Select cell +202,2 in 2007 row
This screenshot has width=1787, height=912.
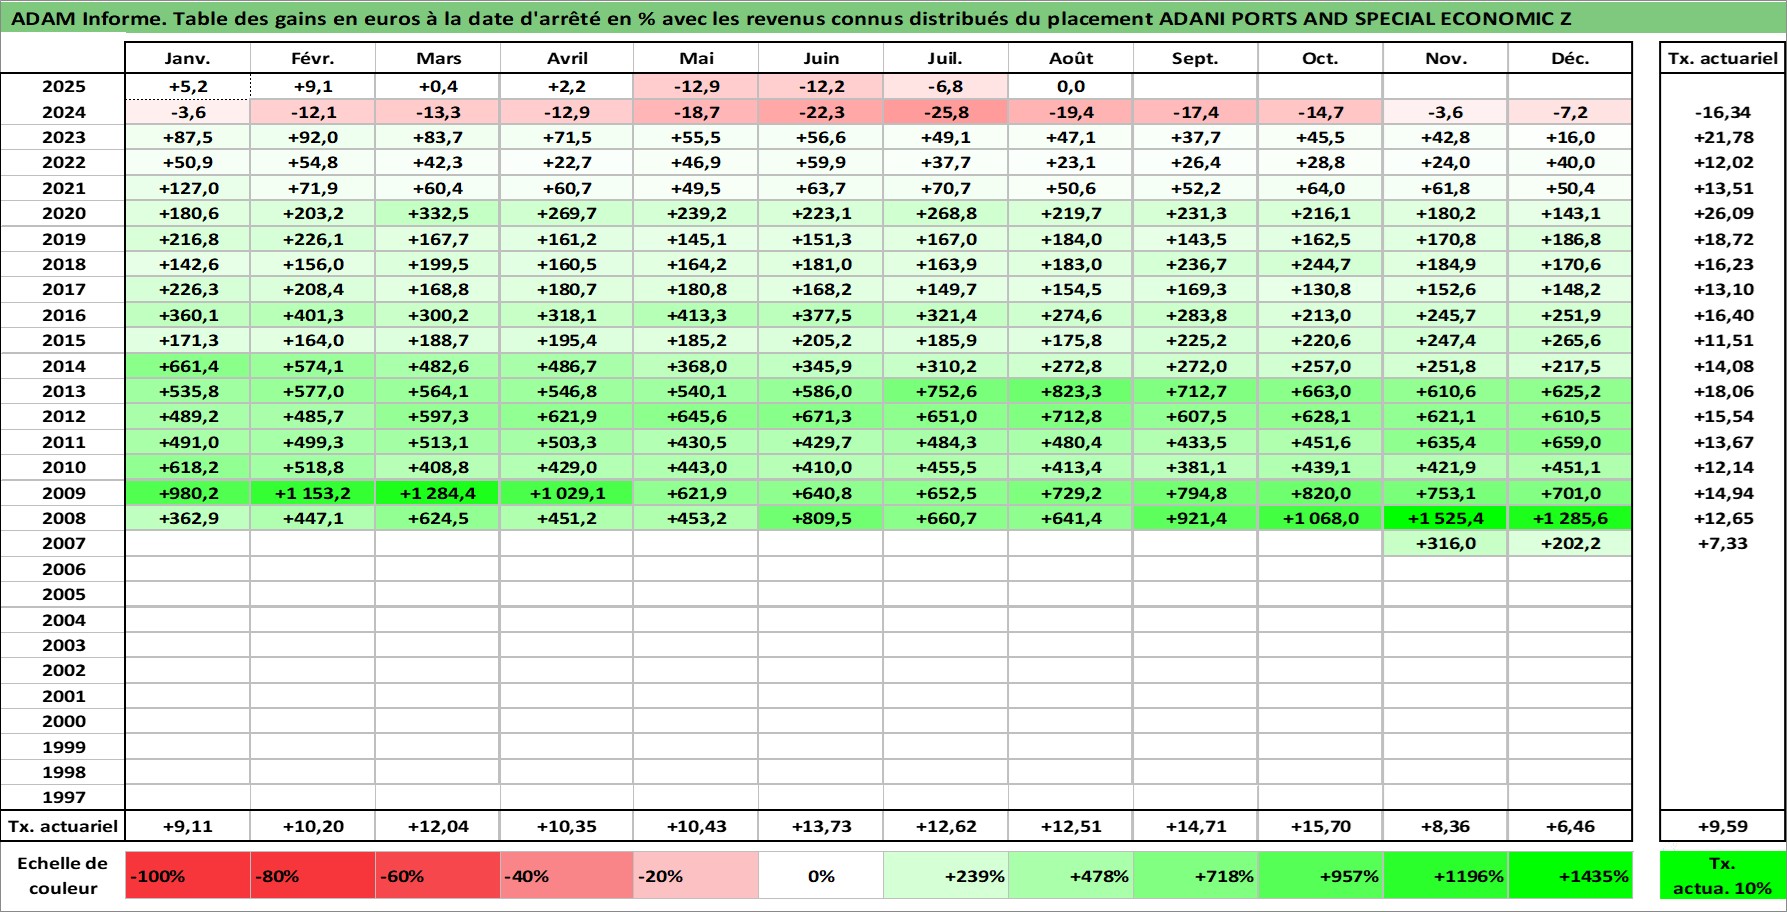coord(1570,543)
